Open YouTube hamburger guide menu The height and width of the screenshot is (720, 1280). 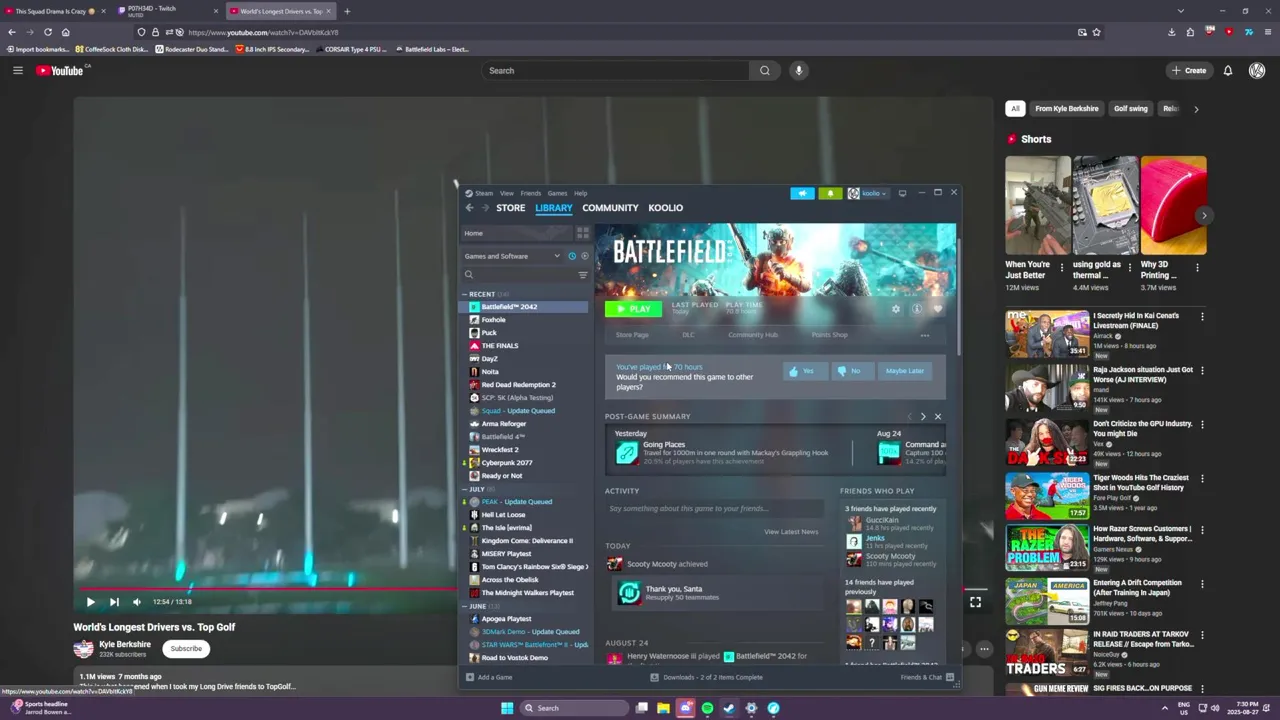point(17,70)
